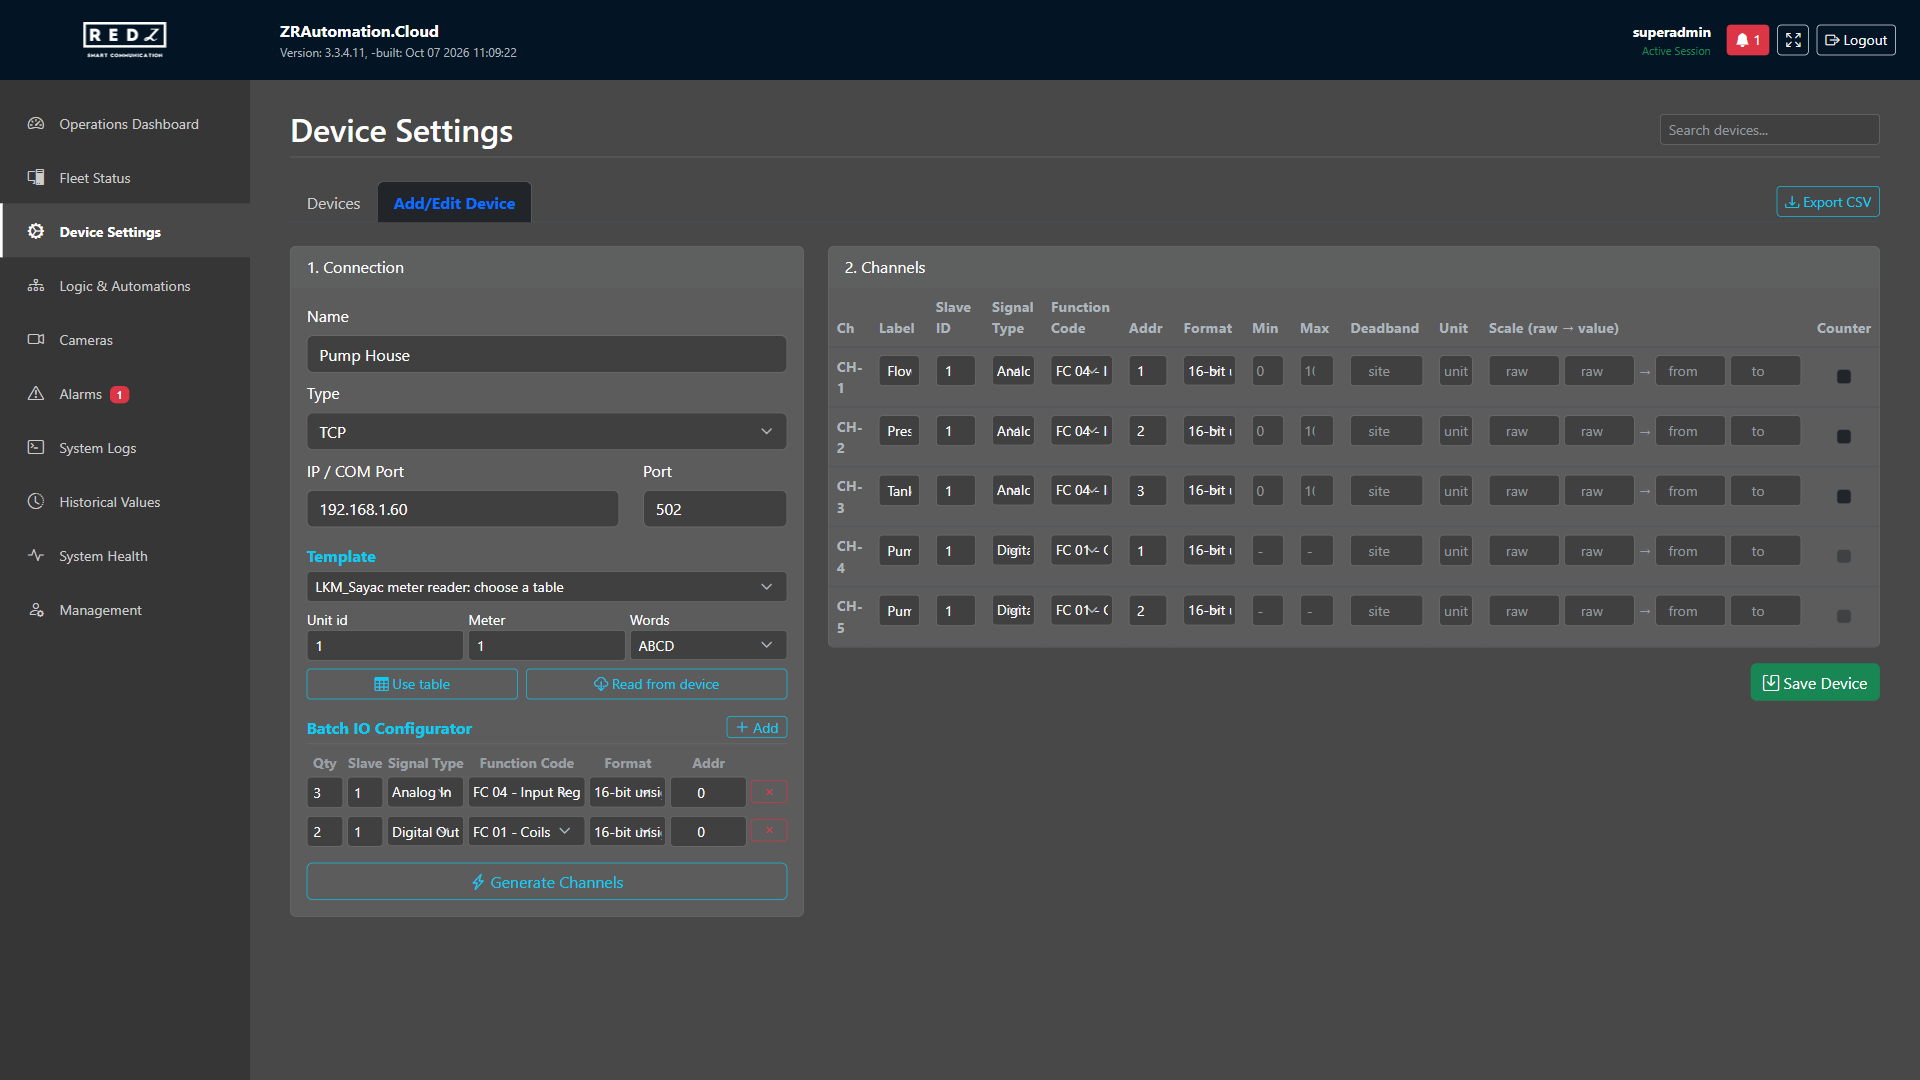1920x1080 pixels.
Task: Click the Historical Values clock icon
Action: pos(36,502)
